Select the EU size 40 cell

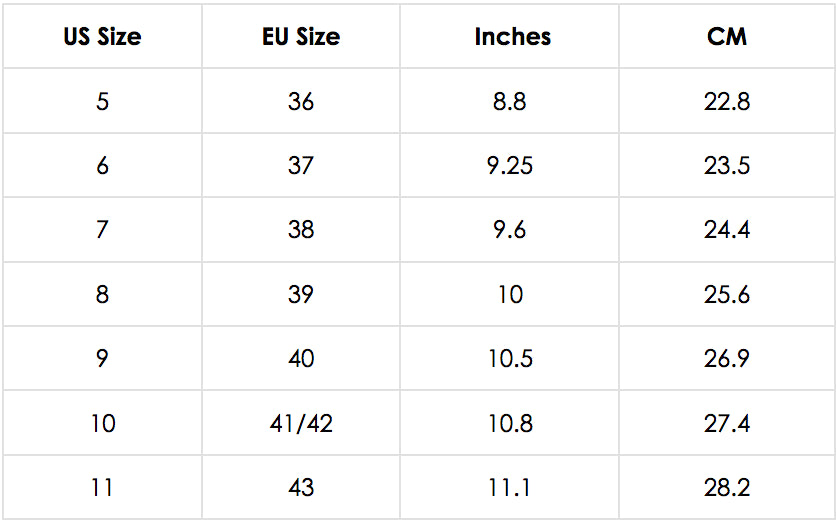coord(301,358)
